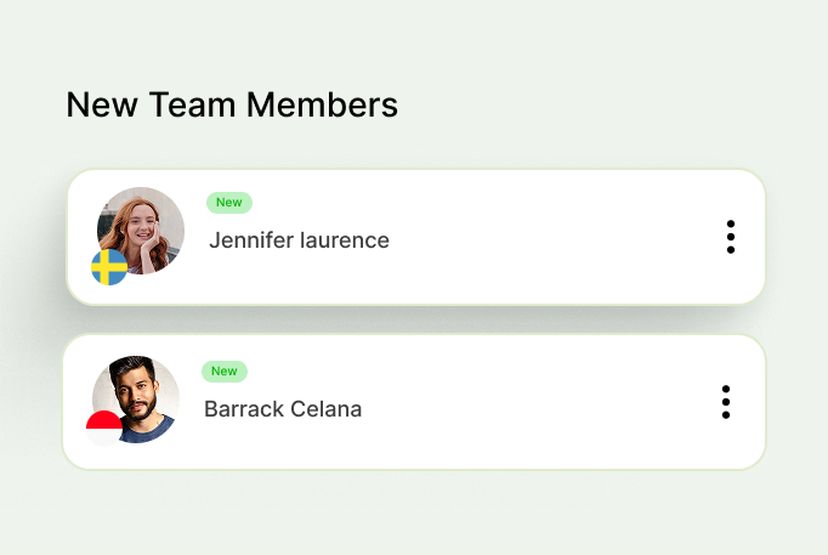Click the surname "laurence" in the top card

click(x=344, y=240)
